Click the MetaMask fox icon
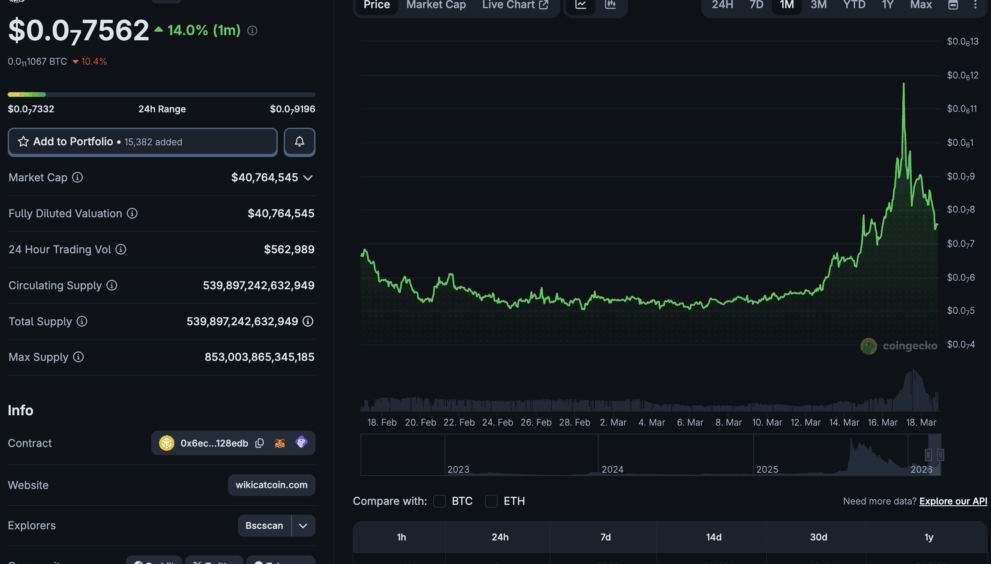The width and height of the screenshot is (991, 564). [x=281, y=443]
